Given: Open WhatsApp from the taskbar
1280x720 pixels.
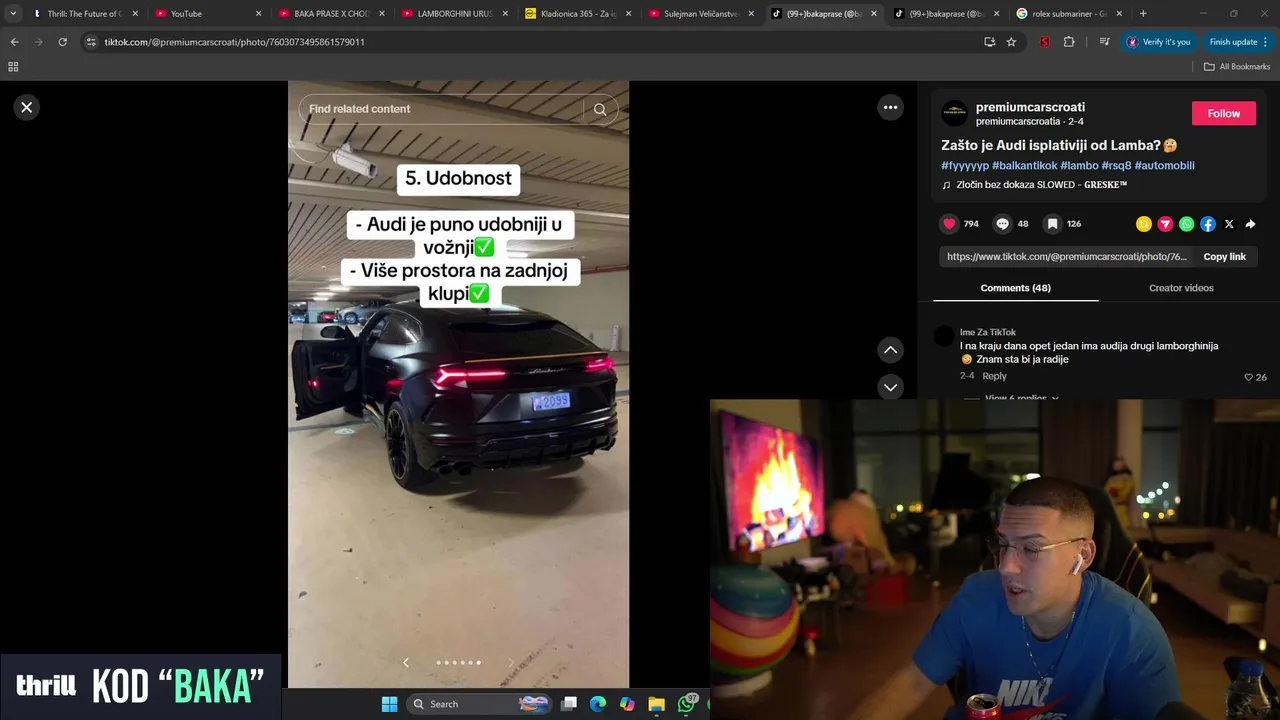Looking at the screenshot, I should tap(686, 704).
